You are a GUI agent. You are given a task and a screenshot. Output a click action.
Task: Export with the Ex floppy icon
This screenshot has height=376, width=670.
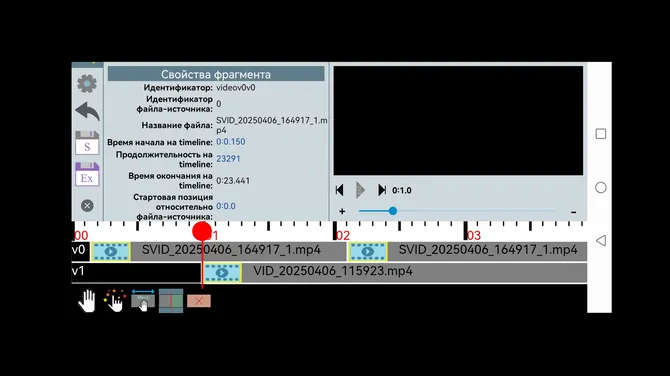87,174
